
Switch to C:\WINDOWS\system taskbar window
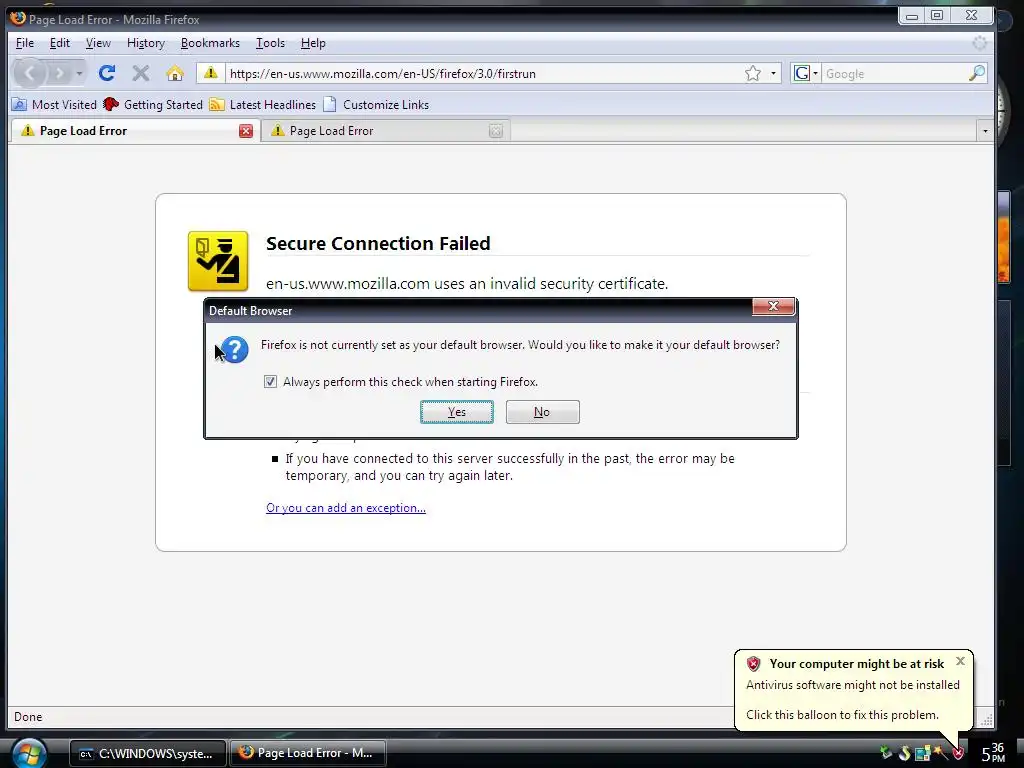pos(148,753)
